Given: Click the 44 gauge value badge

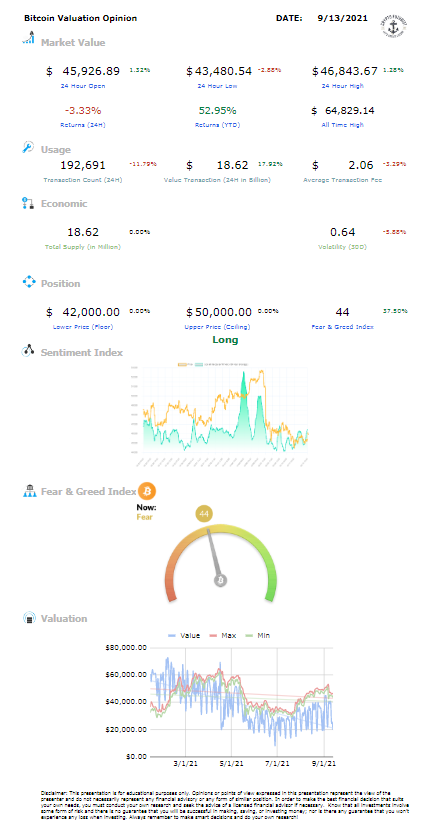Looking at the screenshot, I should tap(205, 514).
